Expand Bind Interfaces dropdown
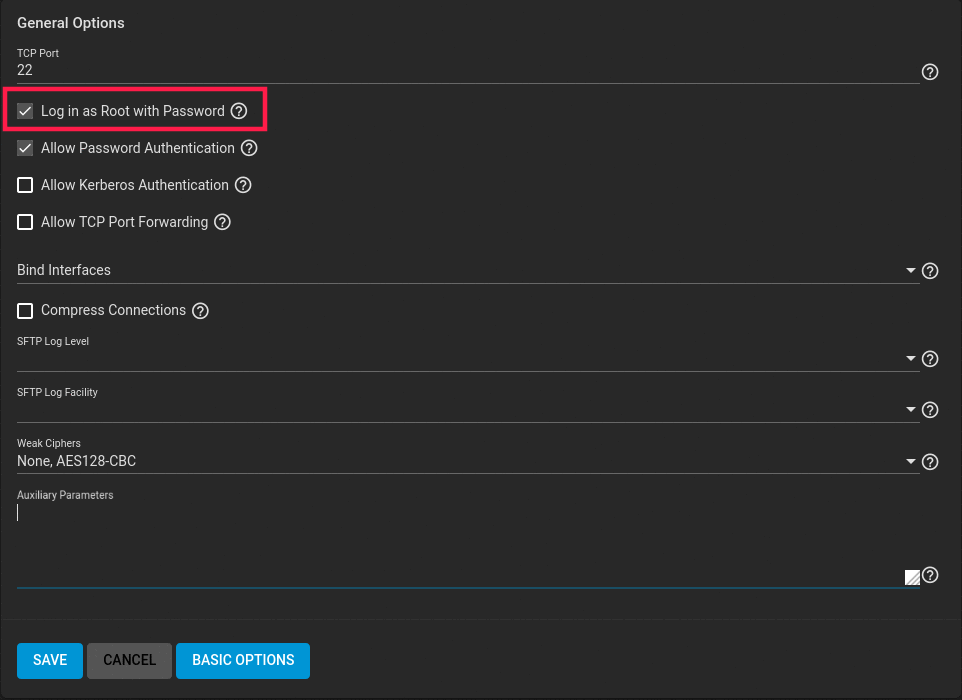This screenshot has width=962, height=700. (910, 271)
